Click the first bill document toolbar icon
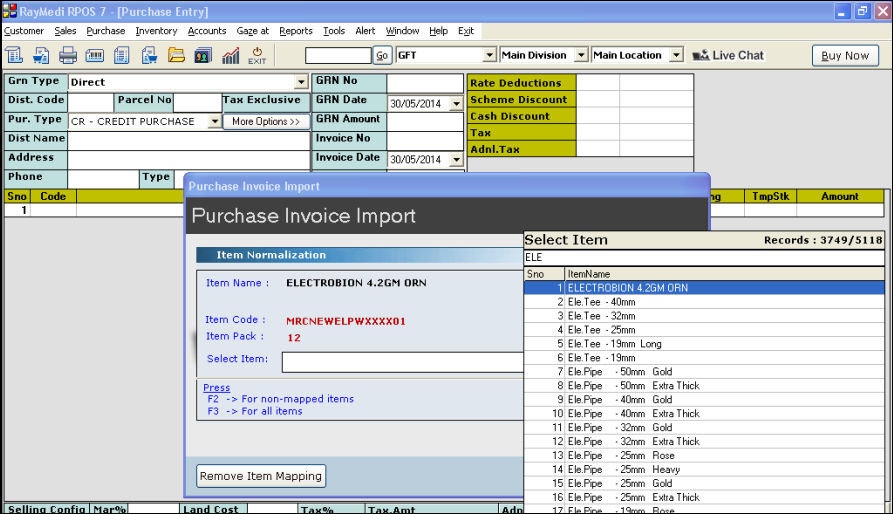The image size is (893, 514). coord(15,55)
